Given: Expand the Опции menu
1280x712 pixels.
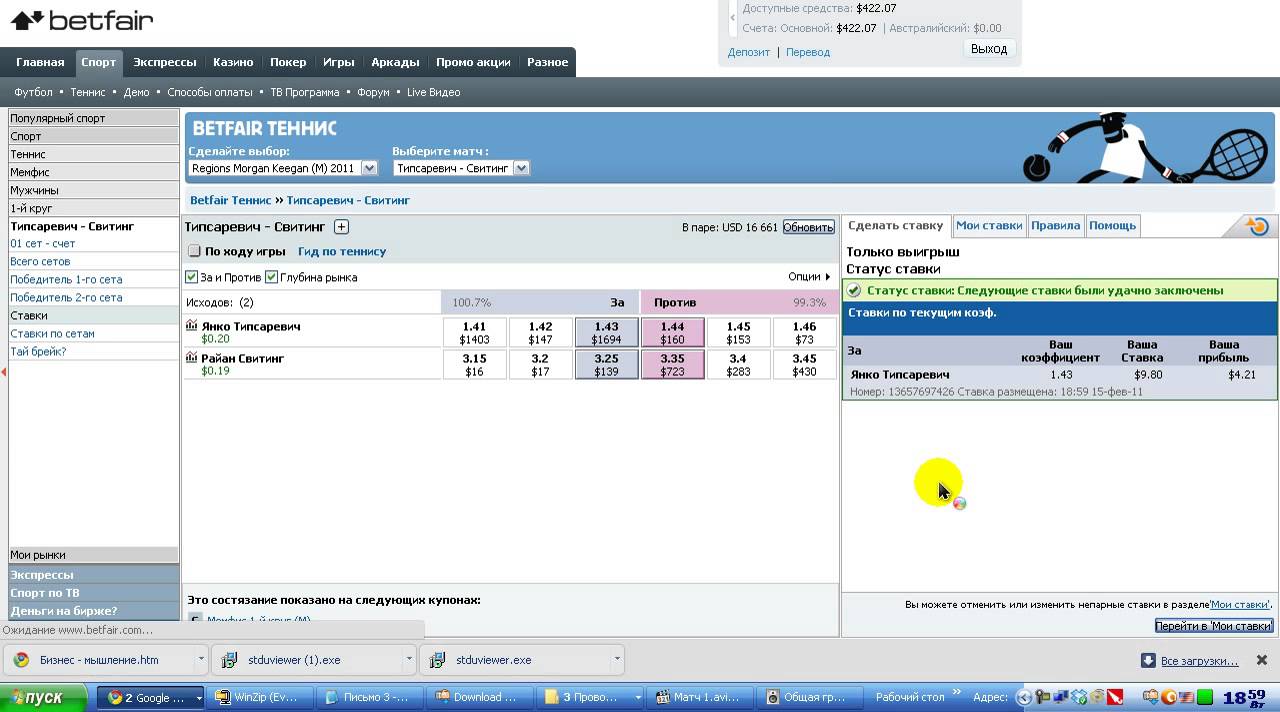Looking at the screenshot, I should 809,277.
